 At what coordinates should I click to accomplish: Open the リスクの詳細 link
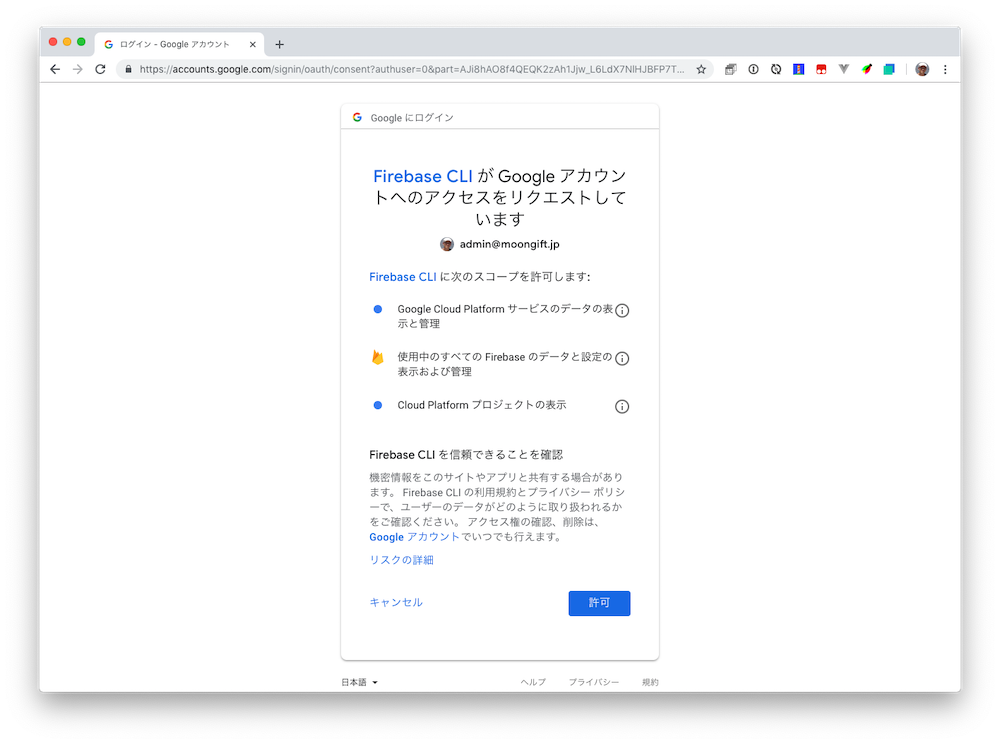[402, 560]
